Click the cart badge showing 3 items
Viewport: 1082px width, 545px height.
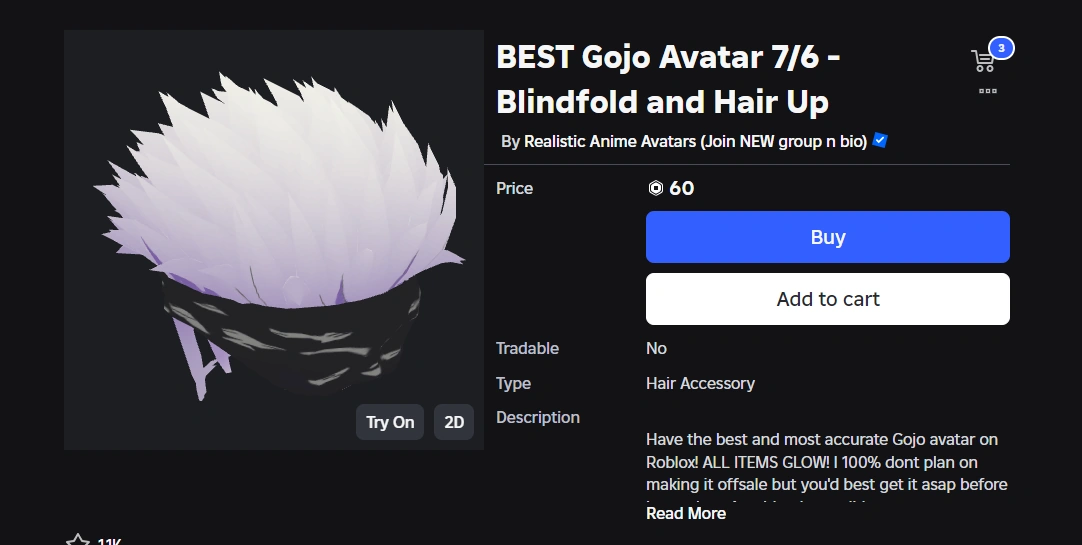click(x=1001, y=48)
